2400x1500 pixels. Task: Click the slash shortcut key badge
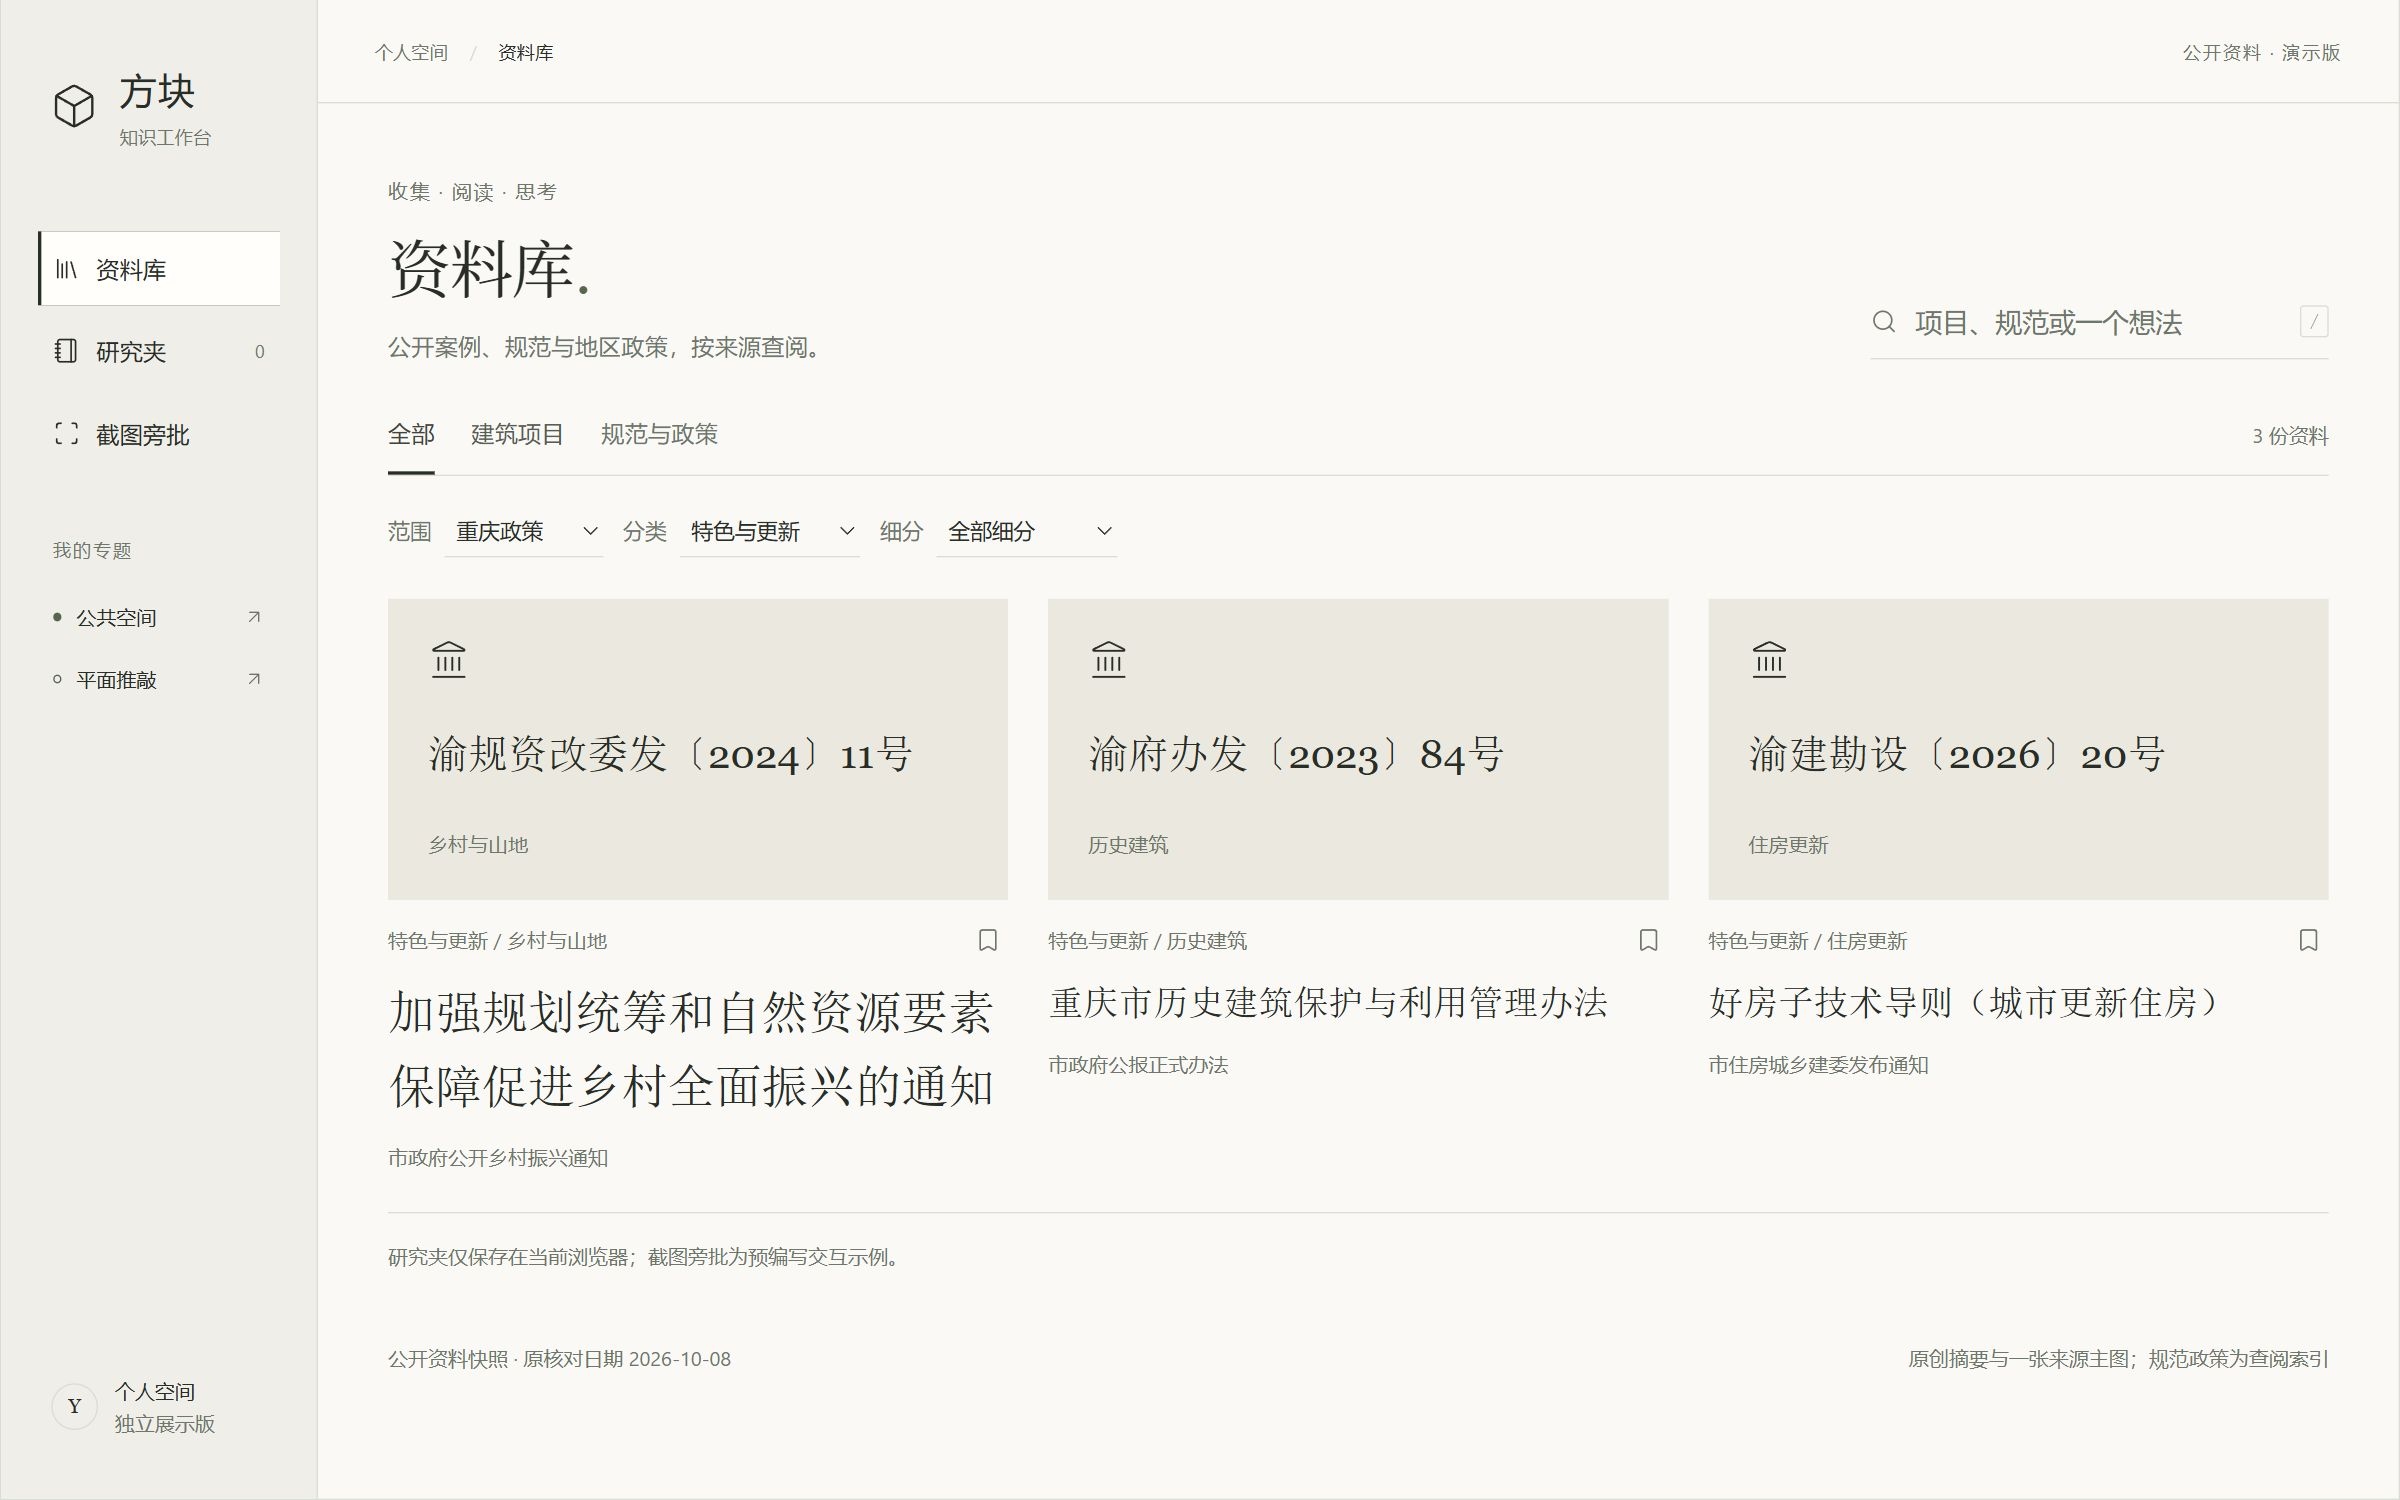2314,322
